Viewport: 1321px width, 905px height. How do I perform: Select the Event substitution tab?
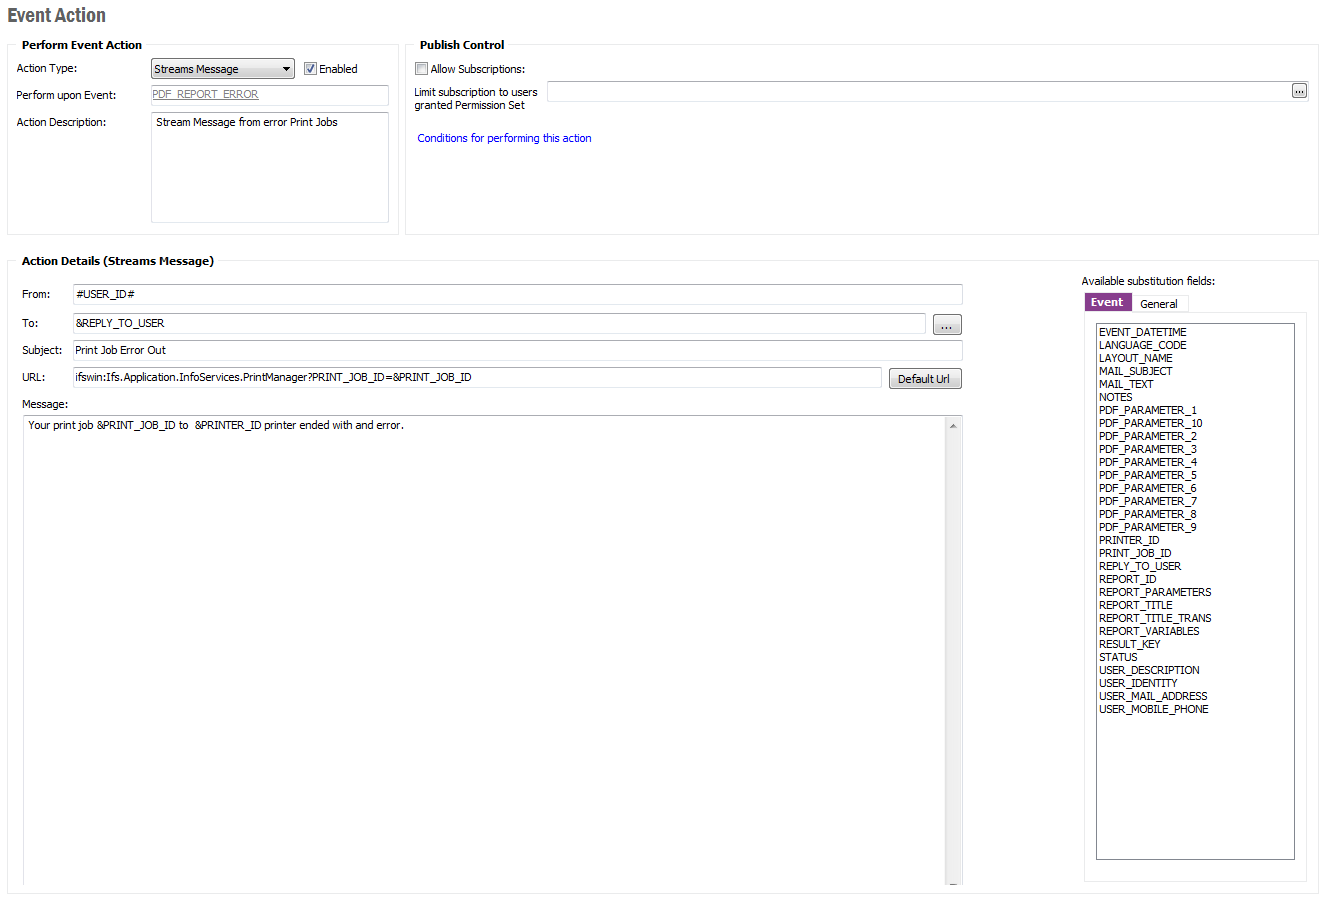click(1107, 302)
